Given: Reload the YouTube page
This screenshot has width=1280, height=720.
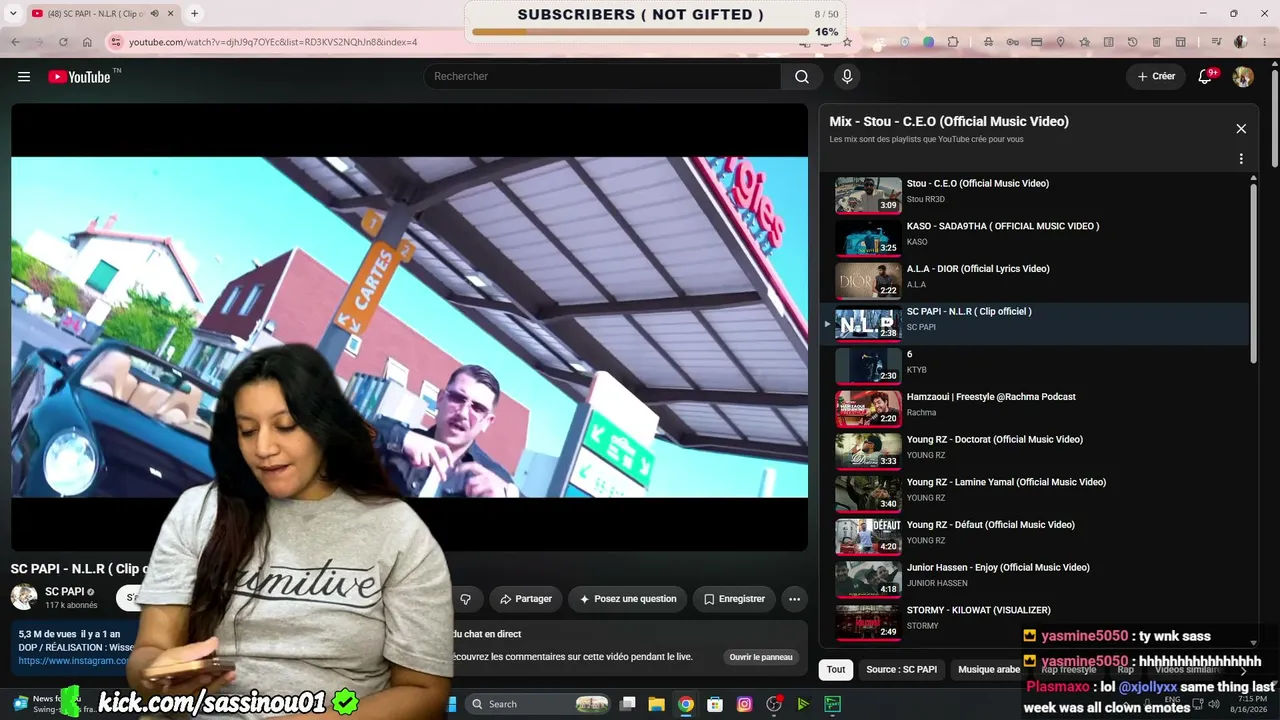Looking at the screenshot, I should (x=63, y=42).
